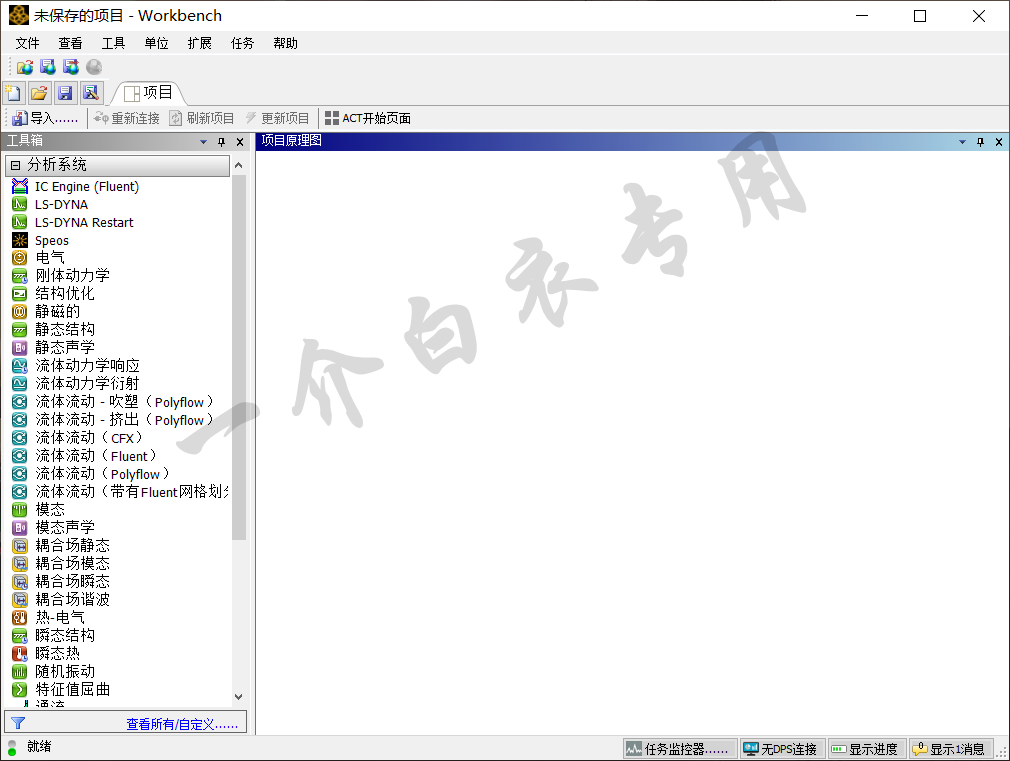The width and height of the screenshot is (1010, 761).
Task: Click the 静态结构 analysis icon
Action: point(19,329)
